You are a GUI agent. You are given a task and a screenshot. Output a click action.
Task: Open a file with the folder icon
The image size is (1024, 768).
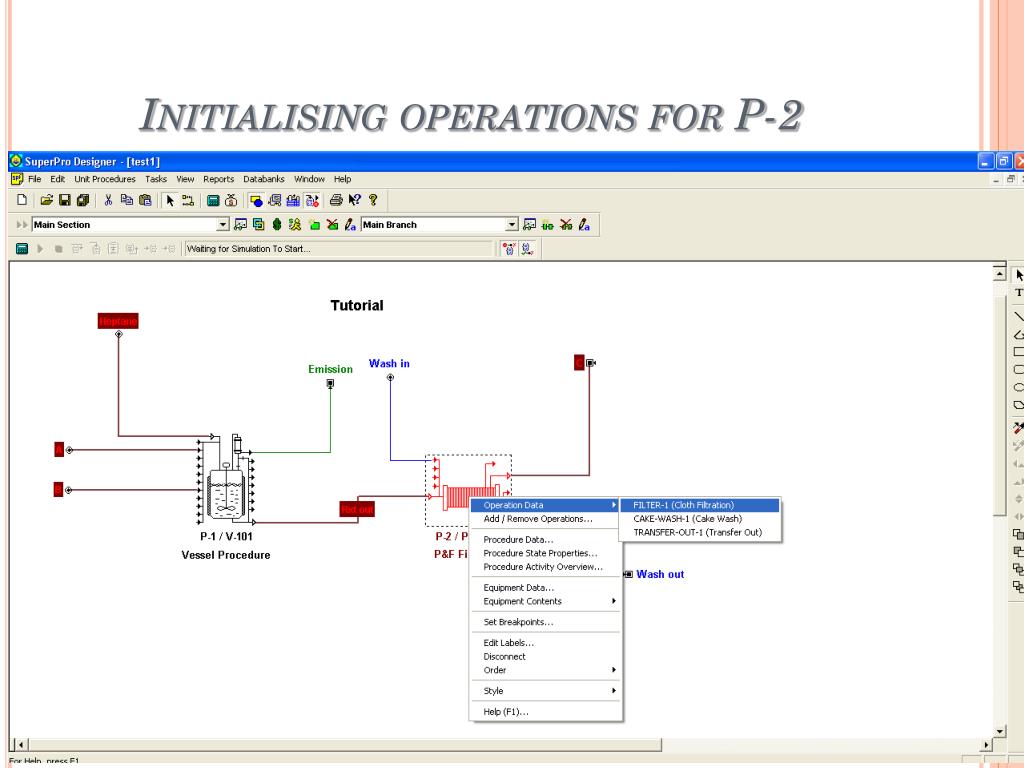(x=46, y=200)
